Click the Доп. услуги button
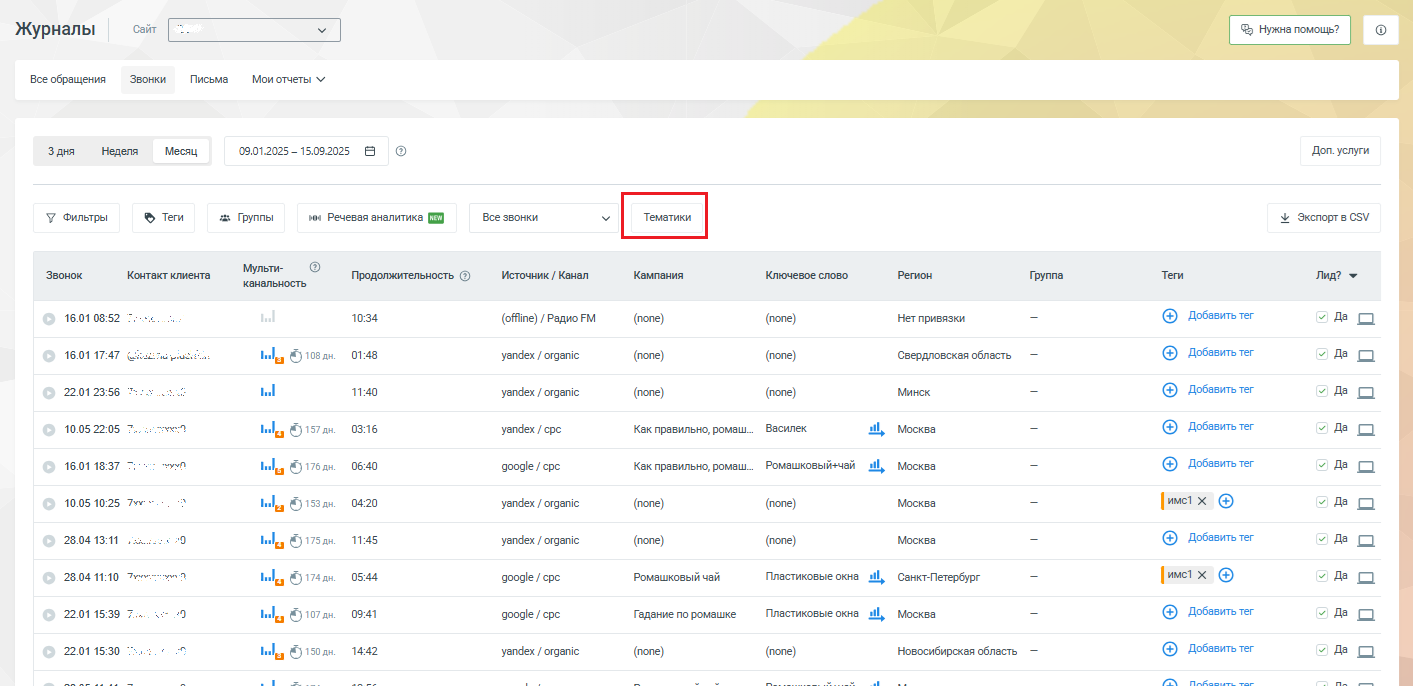 (x=1340, y=151)
